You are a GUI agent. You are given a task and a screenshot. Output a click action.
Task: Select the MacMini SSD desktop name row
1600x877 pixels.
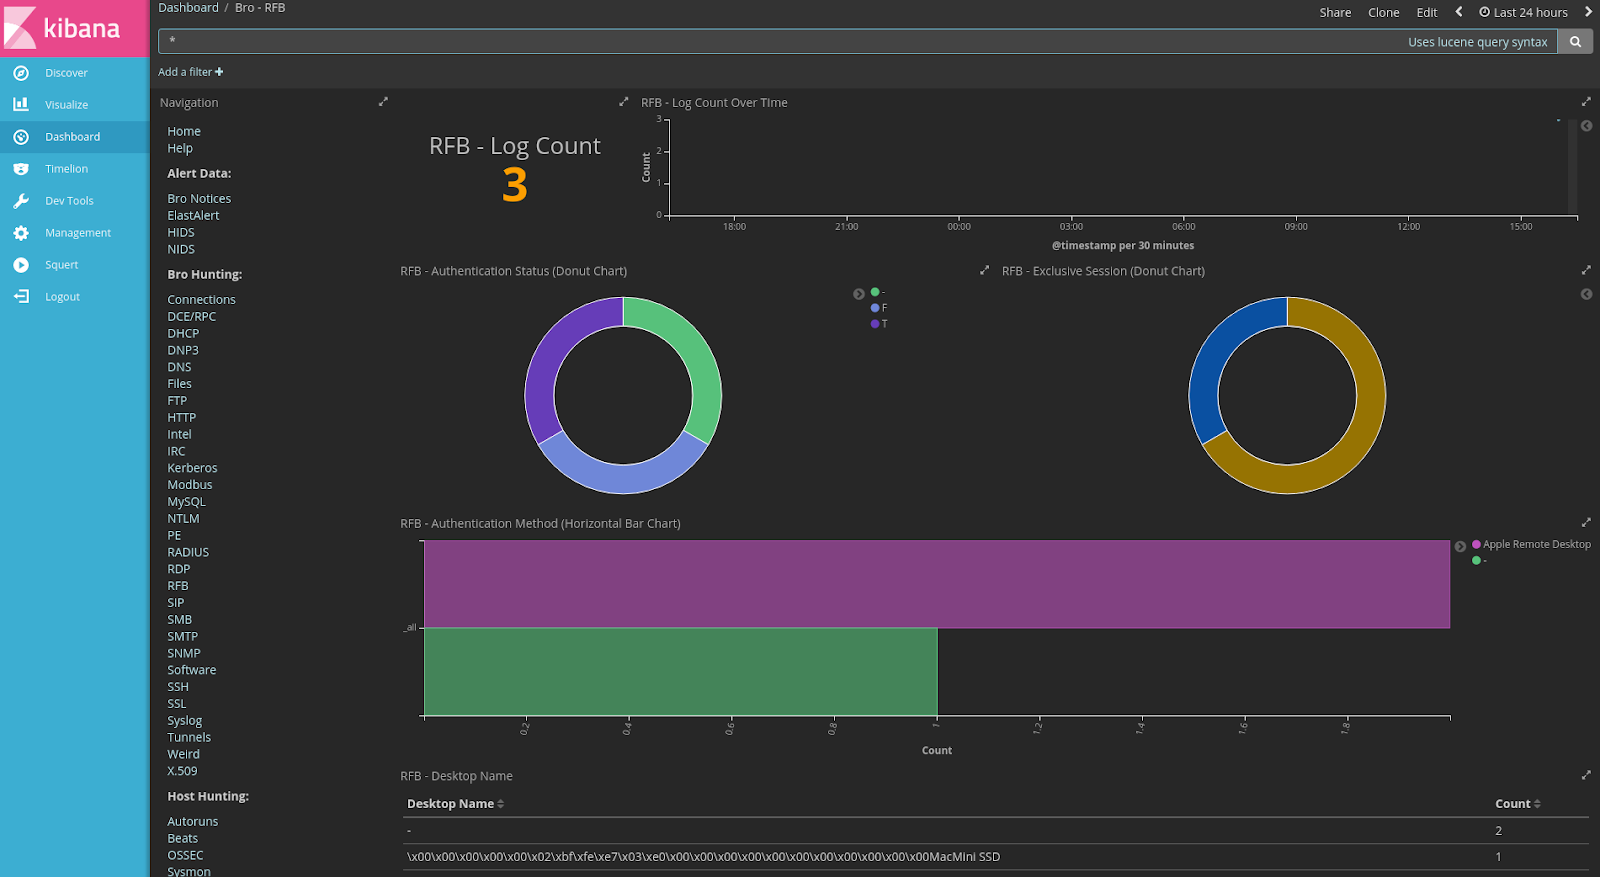coord(996,857)
